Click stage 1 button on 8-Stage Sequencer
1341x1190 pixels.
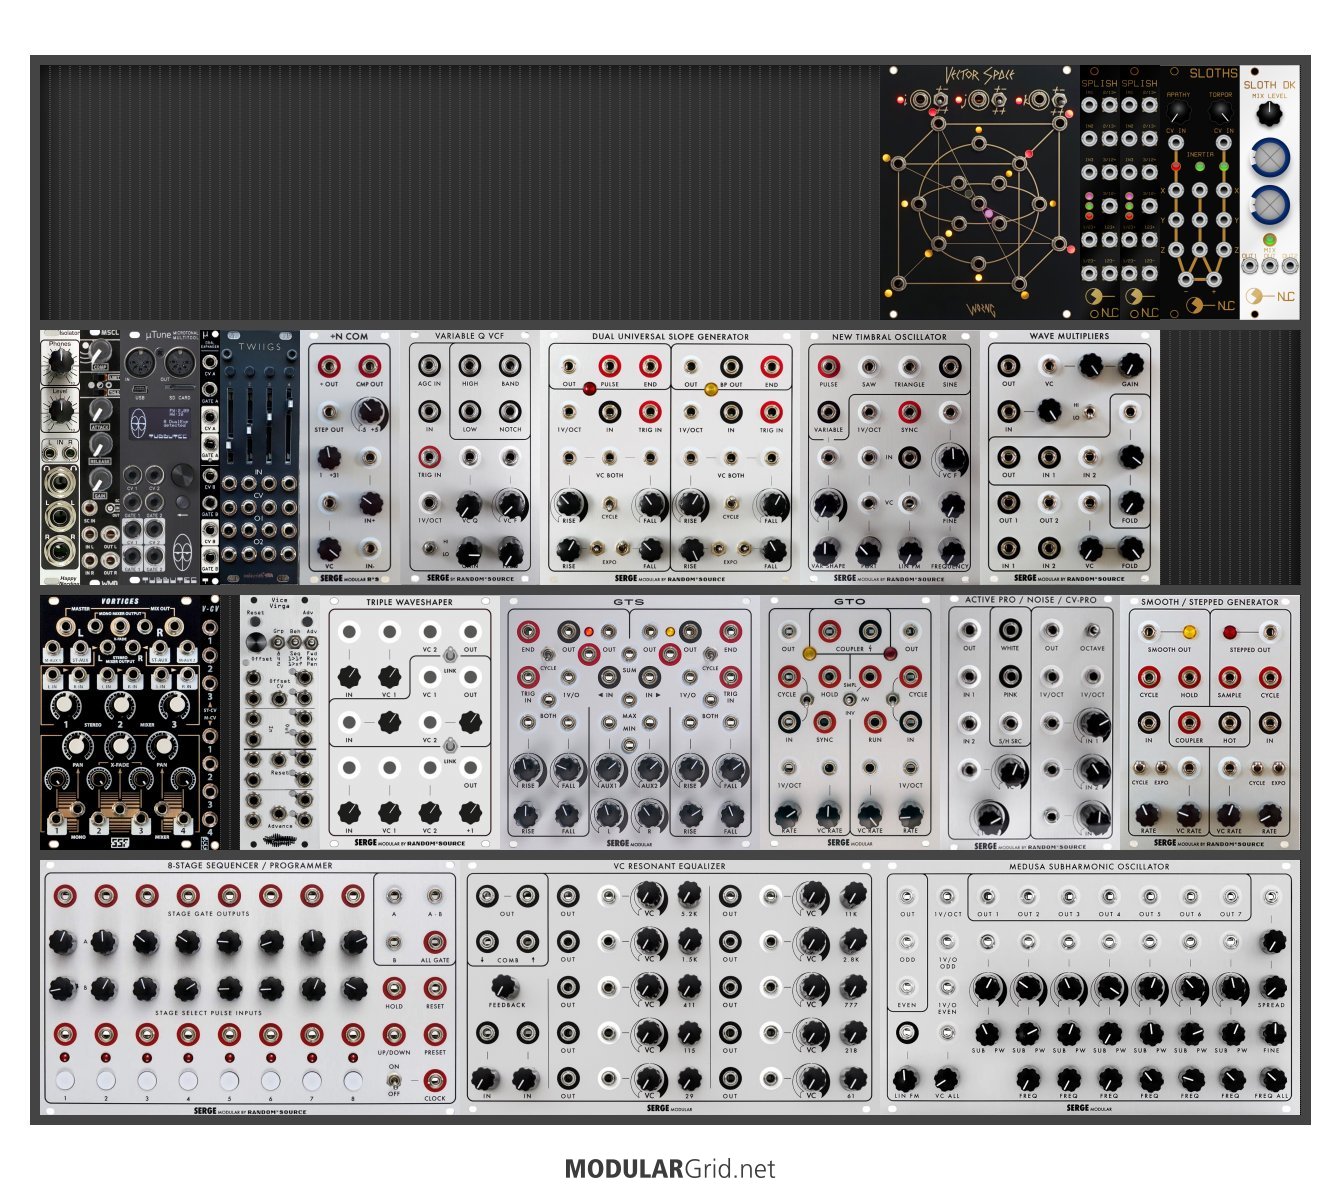(x=65, y=1080)
